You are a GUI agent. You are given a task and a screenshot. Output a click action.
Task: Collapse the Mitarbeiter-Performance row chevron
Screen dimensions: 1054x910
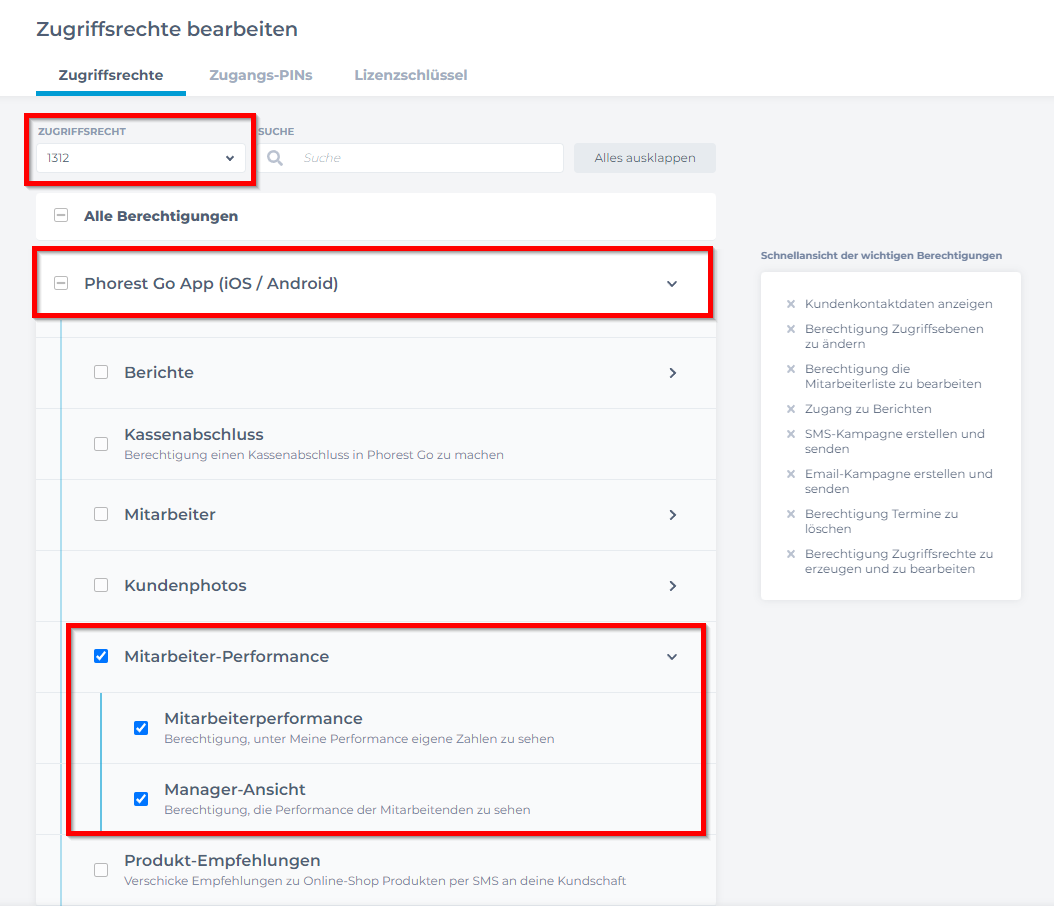pyautogui.click(x=672, y=657)
